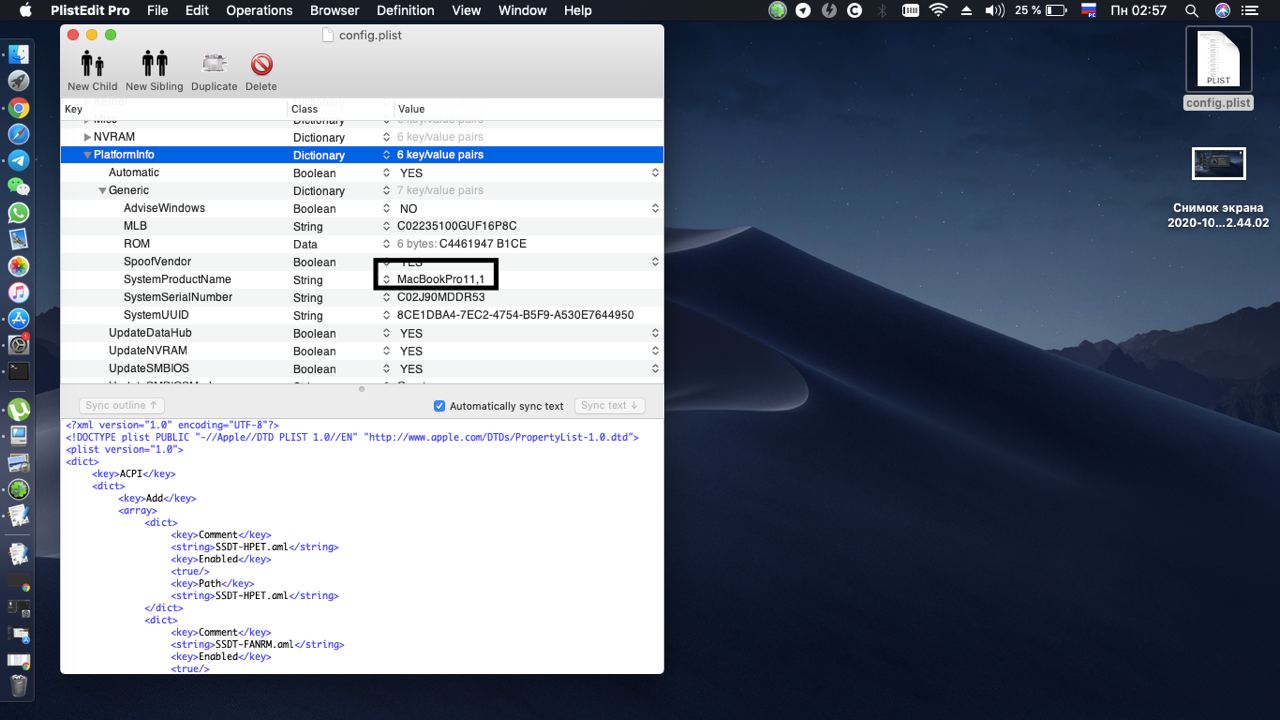The height and width of the screenshot is (720, 1280).
Task: Select the SystemProductName key
Action: pos(177,280)
